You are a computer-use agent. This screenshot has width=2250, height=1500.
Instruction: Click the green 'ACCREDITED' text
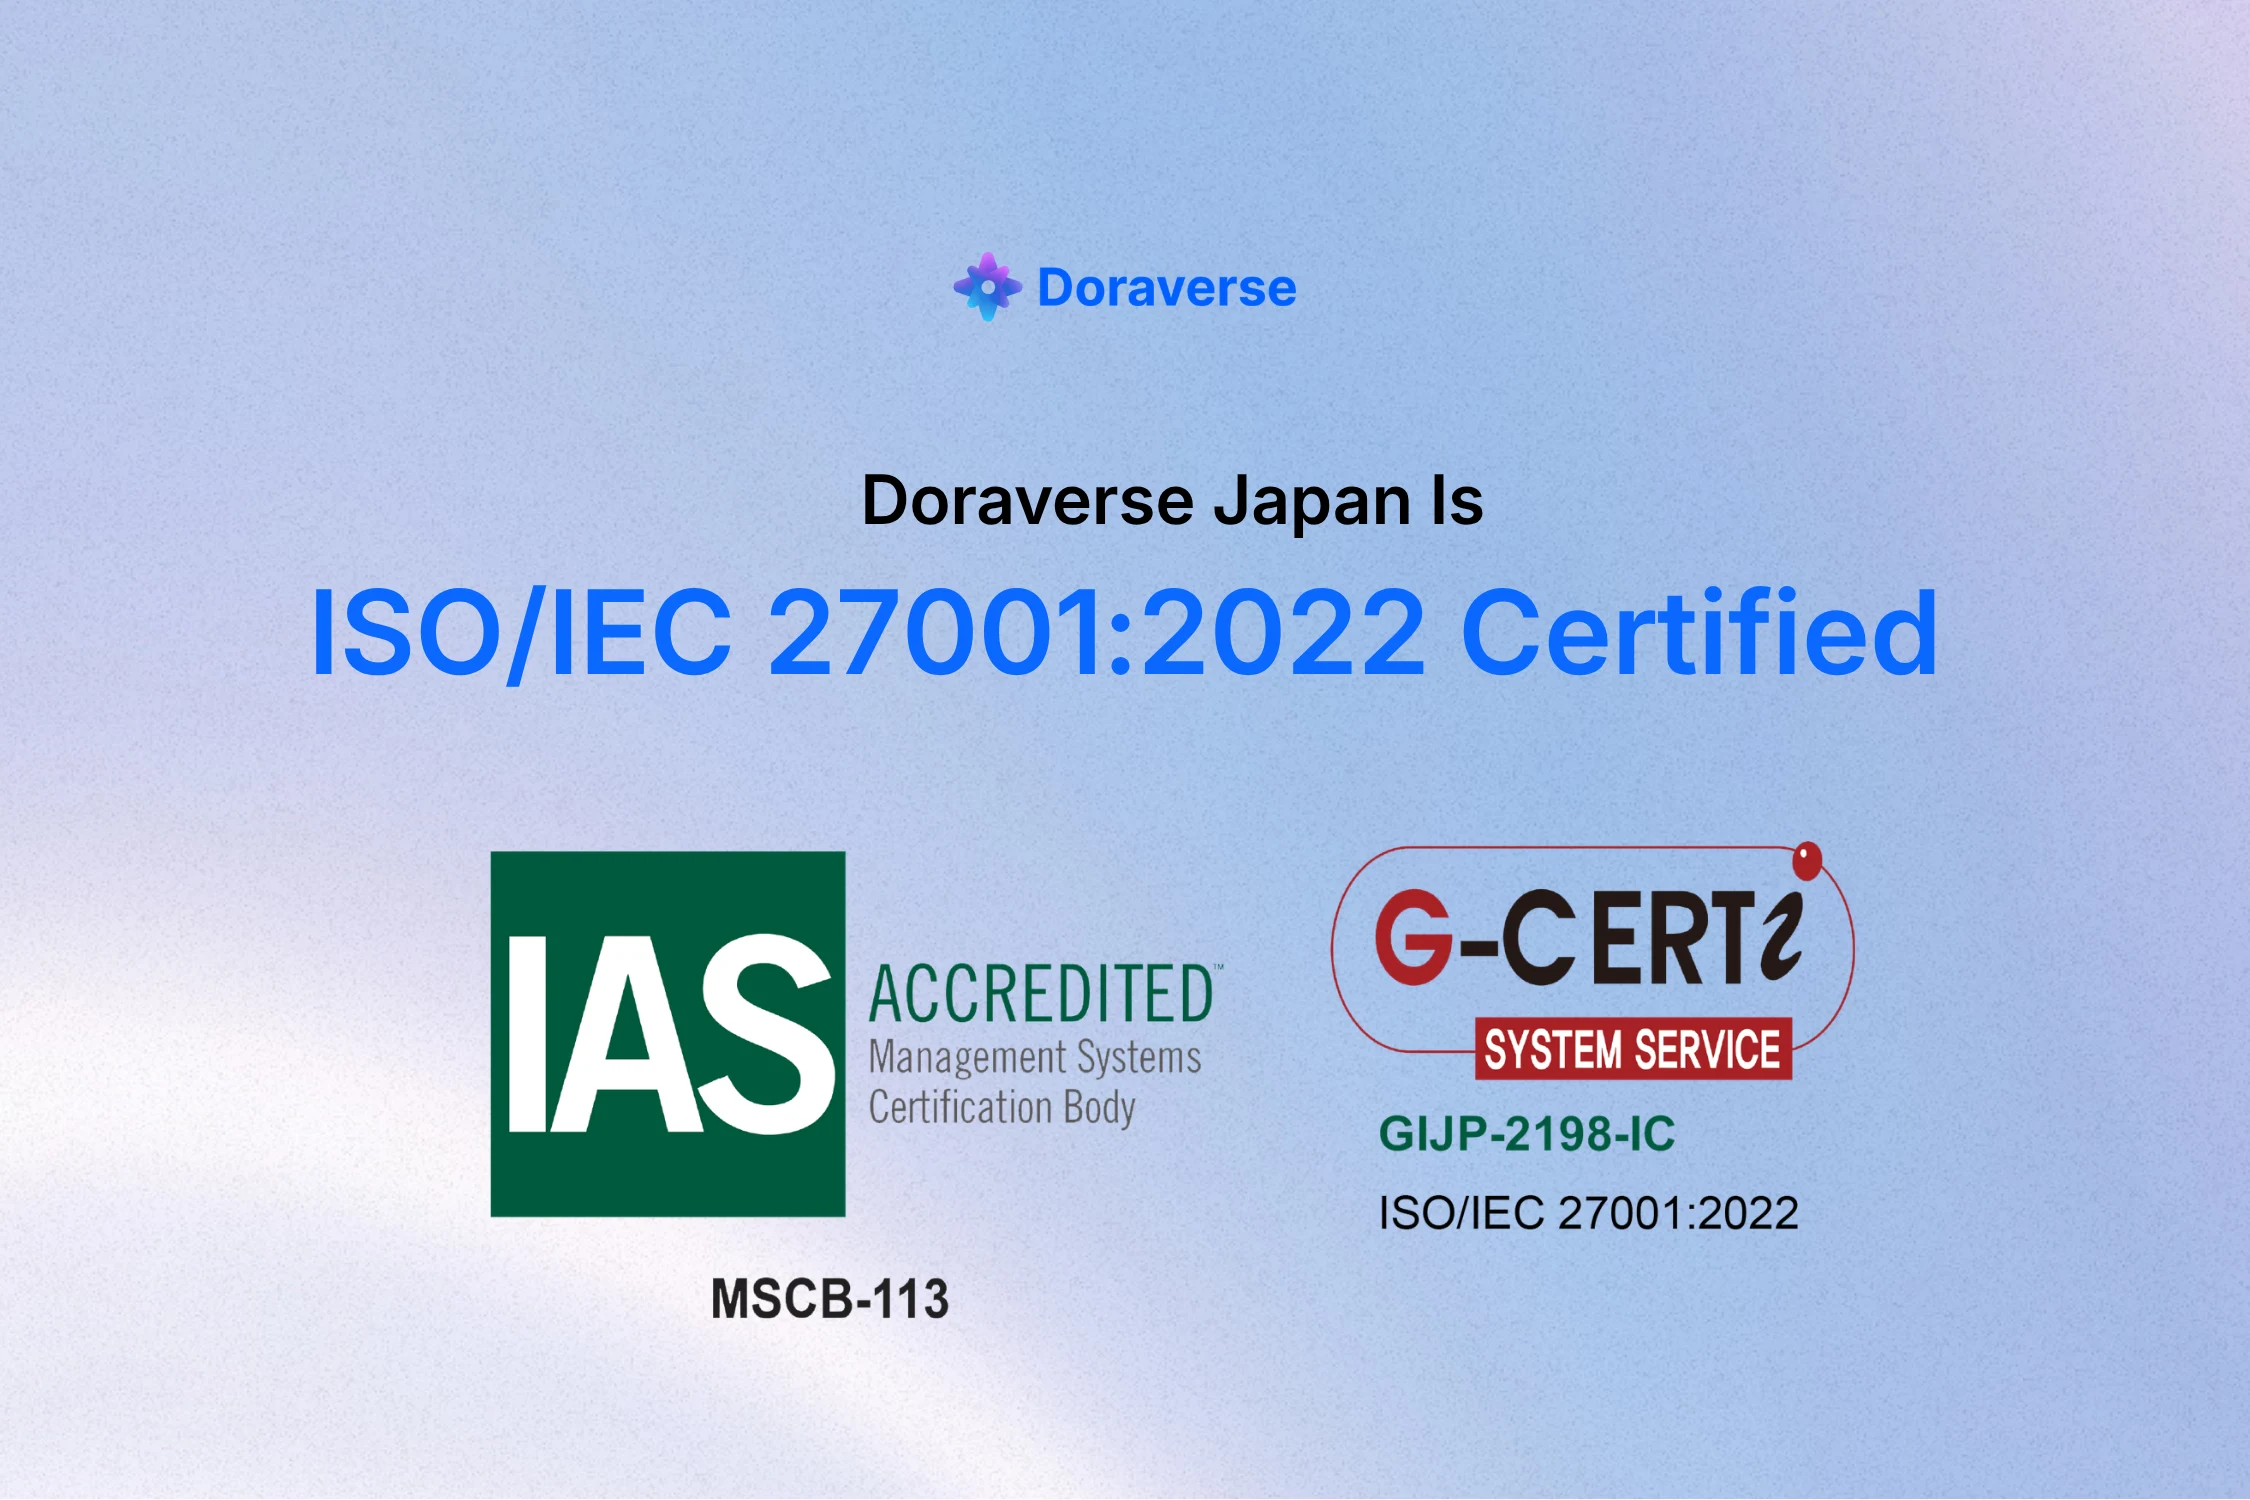pyautogui.click(x=1044, y=994)
